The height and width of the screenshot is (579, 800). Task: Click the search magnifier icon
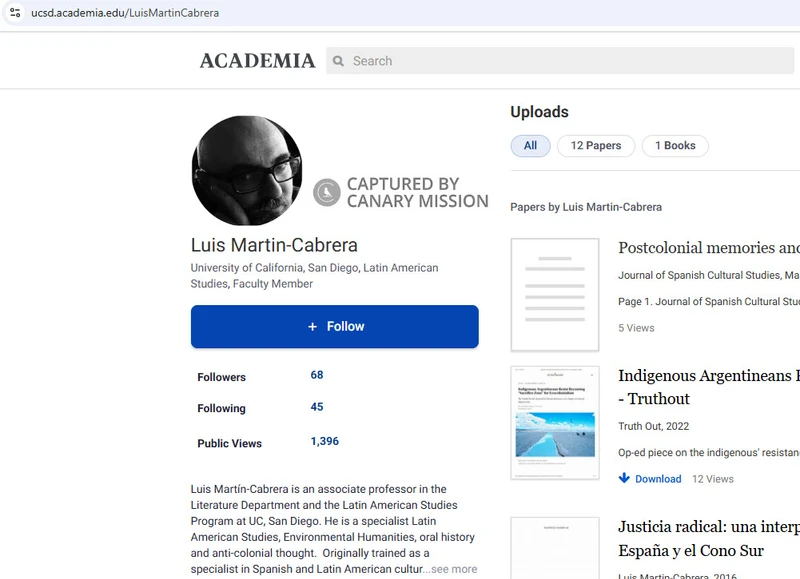click(338, 61)
